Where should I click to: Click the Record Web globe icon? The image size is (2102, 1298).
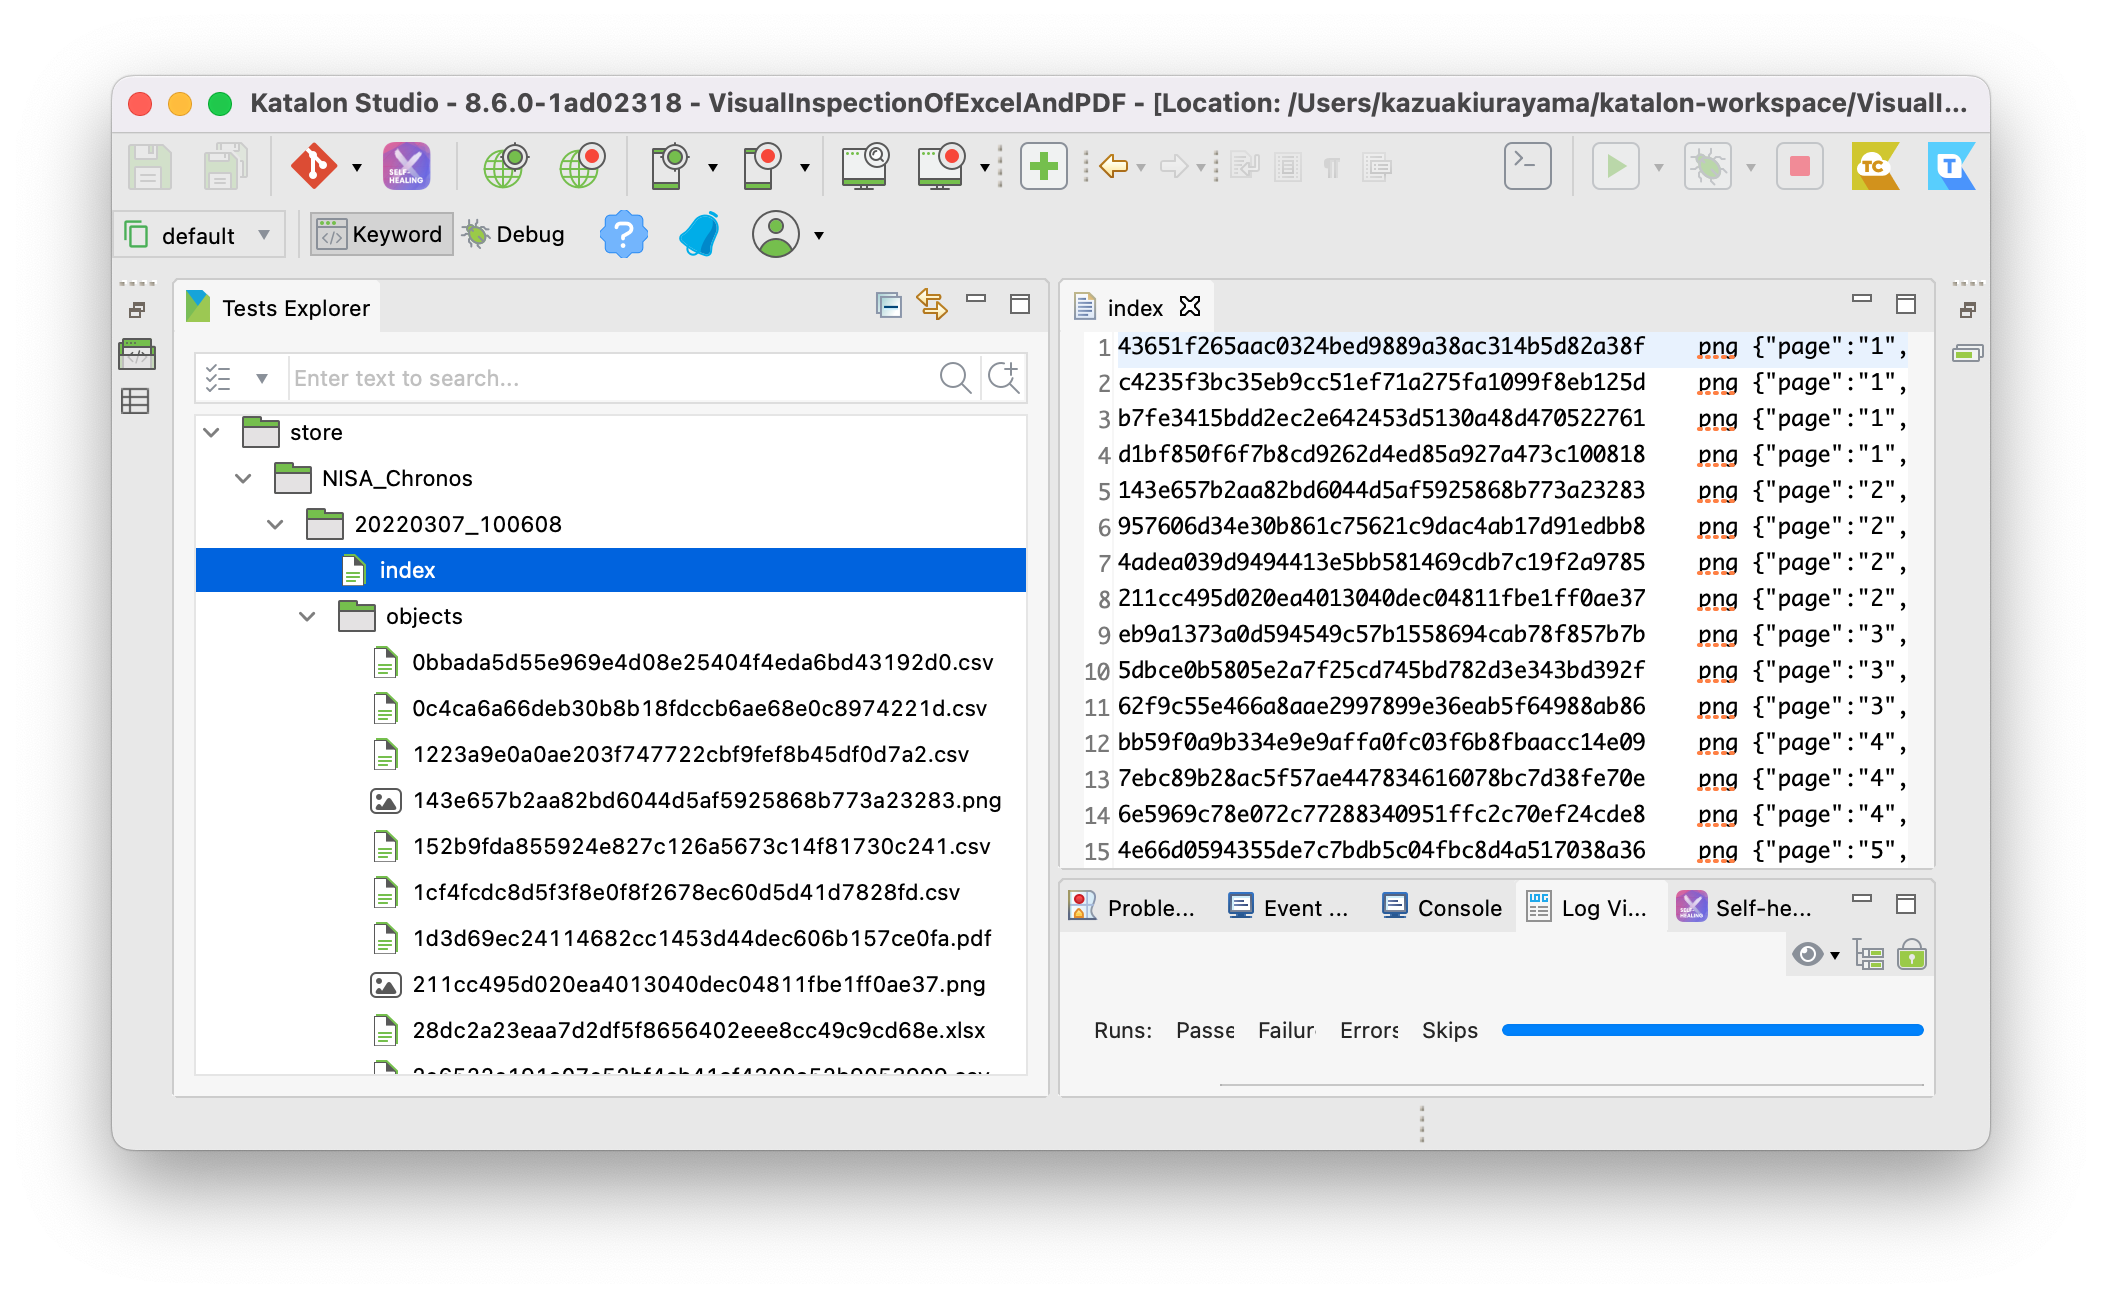[x=582, y=166]
